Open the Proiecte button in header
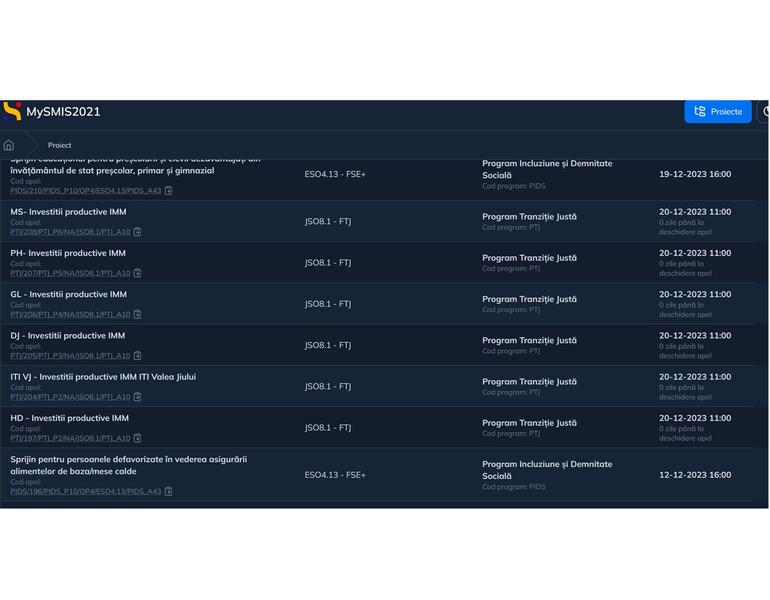Image resolution: width=770 pixels, height=600 pixels. pos(717,111)
